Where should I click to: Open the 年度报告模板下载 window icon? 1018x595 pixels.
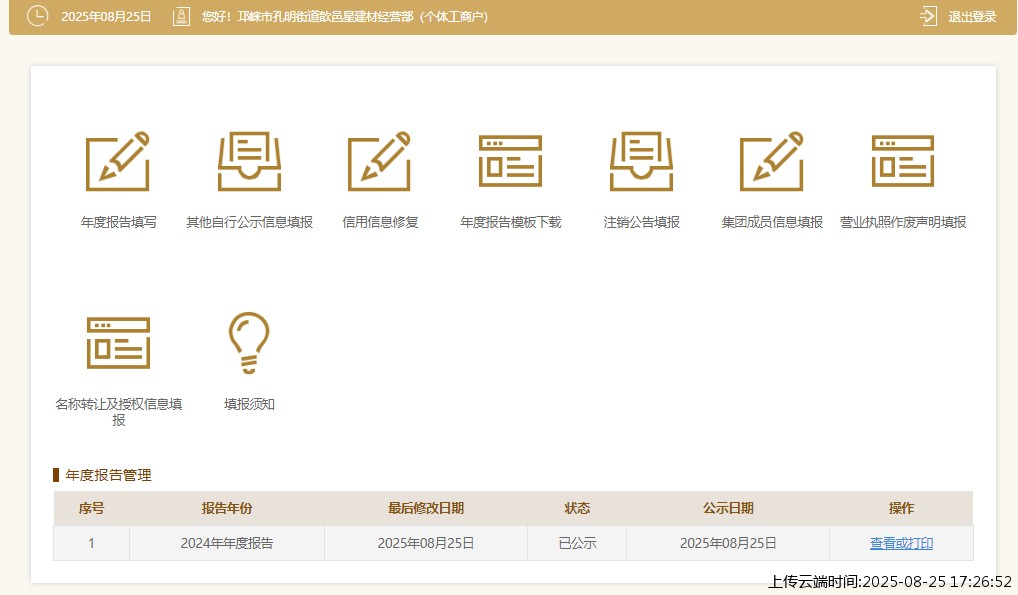coord(510,161)
